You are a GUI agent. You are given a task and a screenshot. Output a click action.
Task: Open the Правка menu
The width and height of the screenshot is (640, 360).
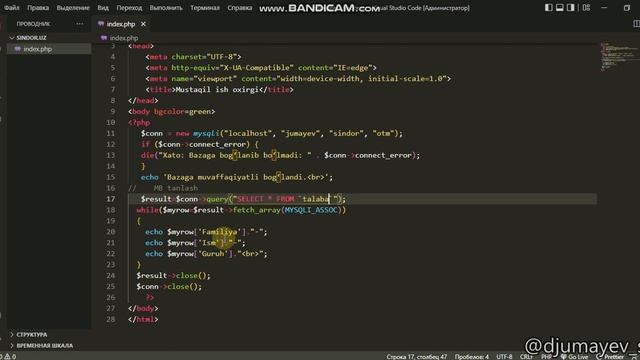pos(38,8)
